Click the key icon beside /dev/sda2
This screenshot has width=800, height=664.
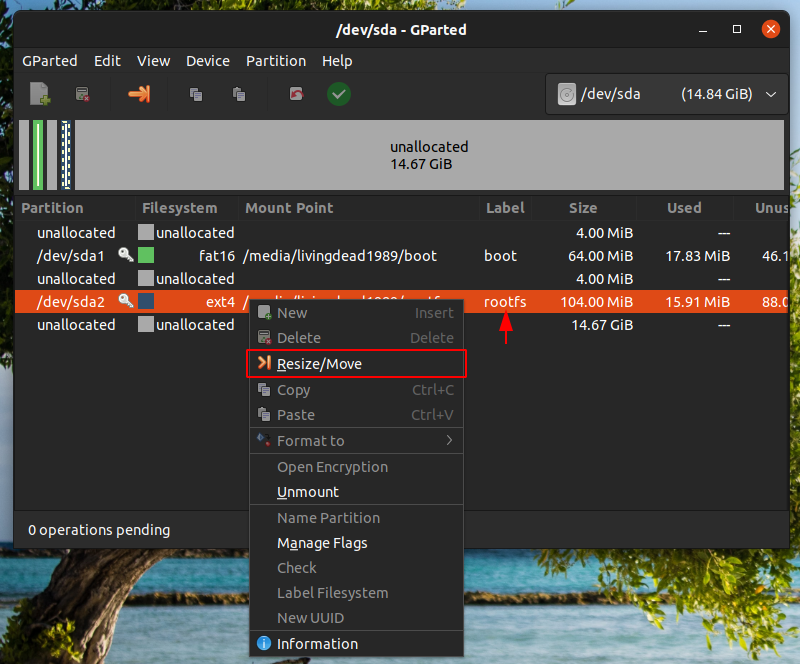click(126, 301)
